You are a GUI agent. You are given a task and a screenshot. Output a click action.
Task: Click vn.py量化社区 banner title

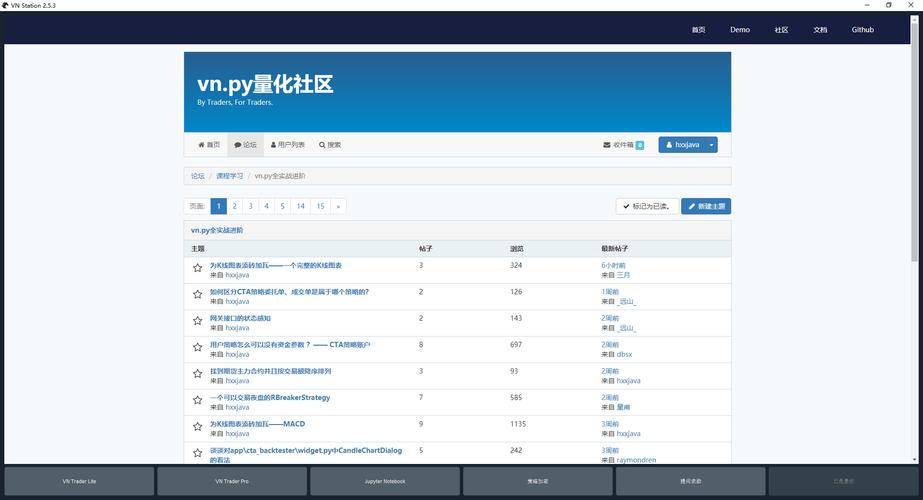265,84
